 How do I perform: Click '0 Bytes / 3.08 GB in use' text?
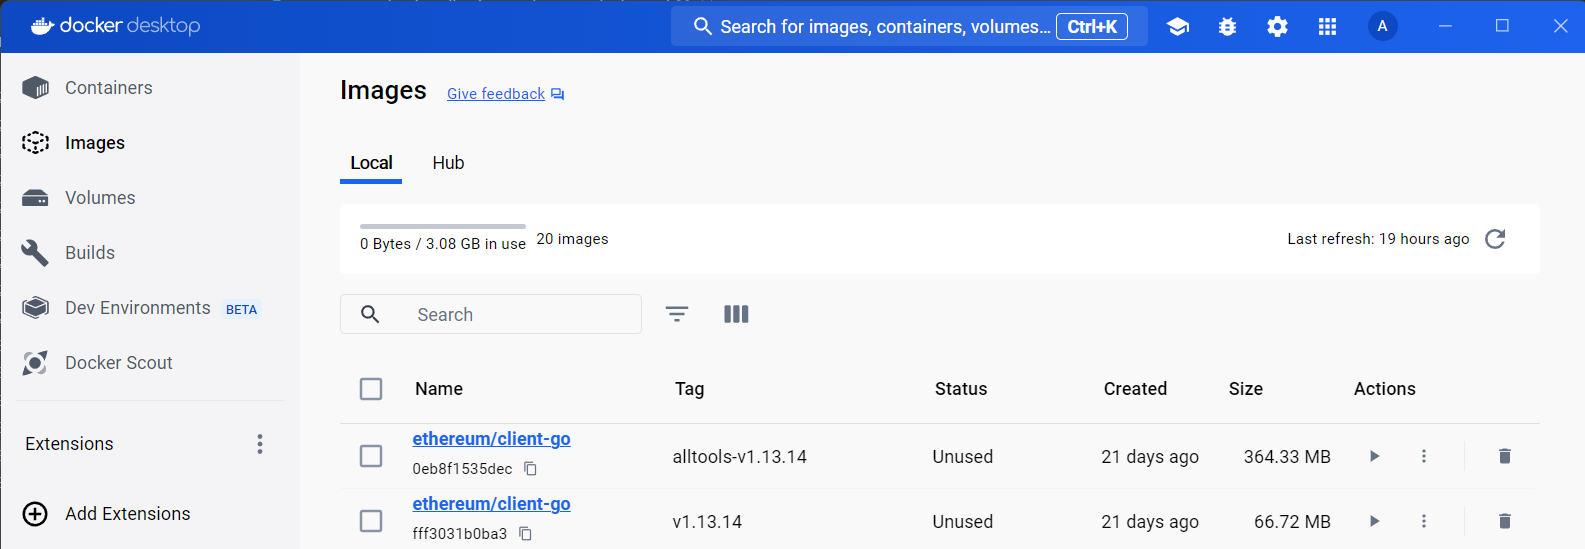coord(443,244)
